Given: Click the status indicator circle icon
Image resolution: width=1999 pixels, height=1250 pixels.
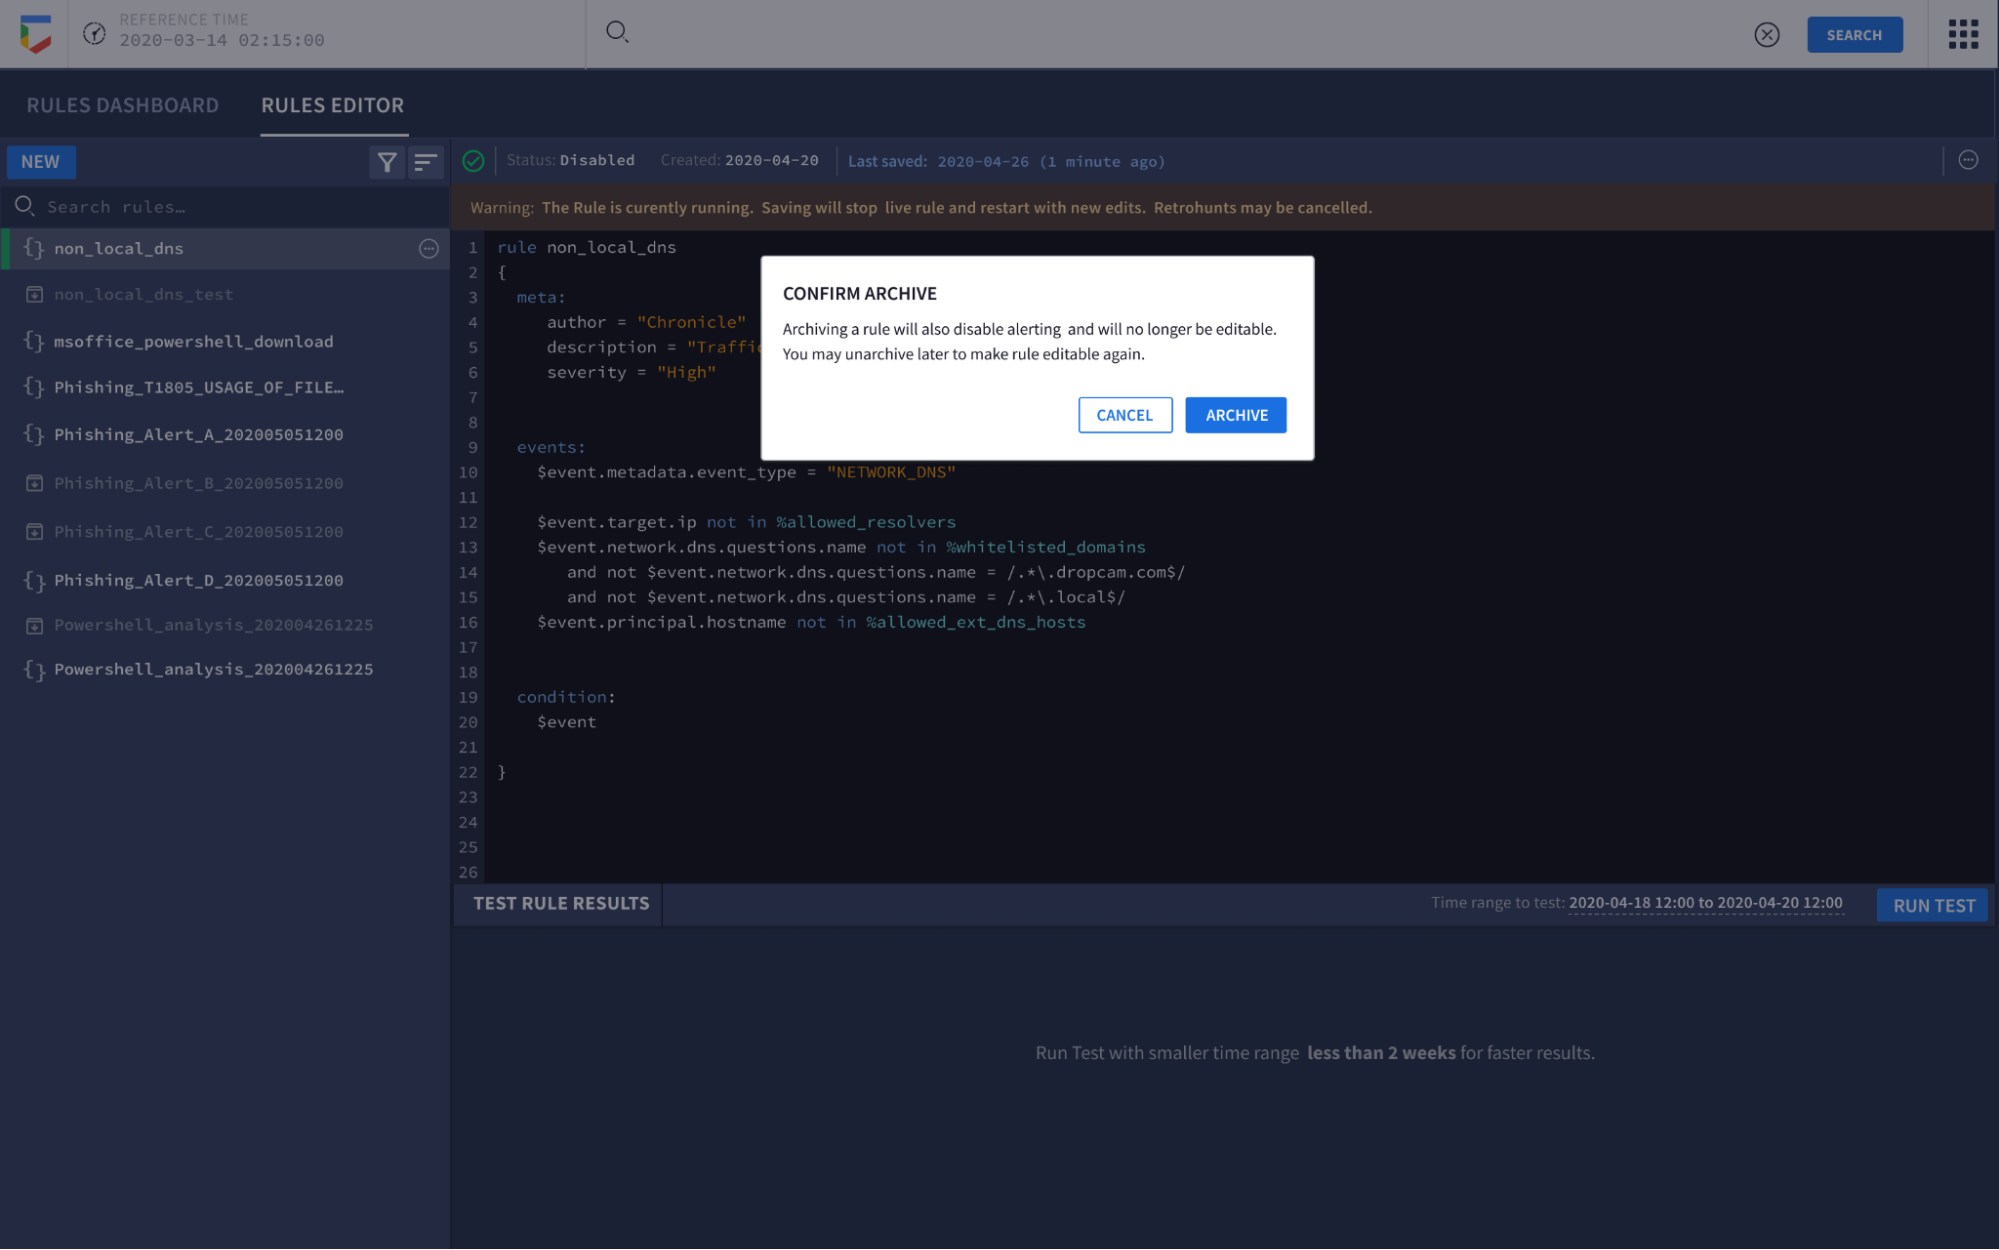Looking at the screenshot, I should [472, 161].
